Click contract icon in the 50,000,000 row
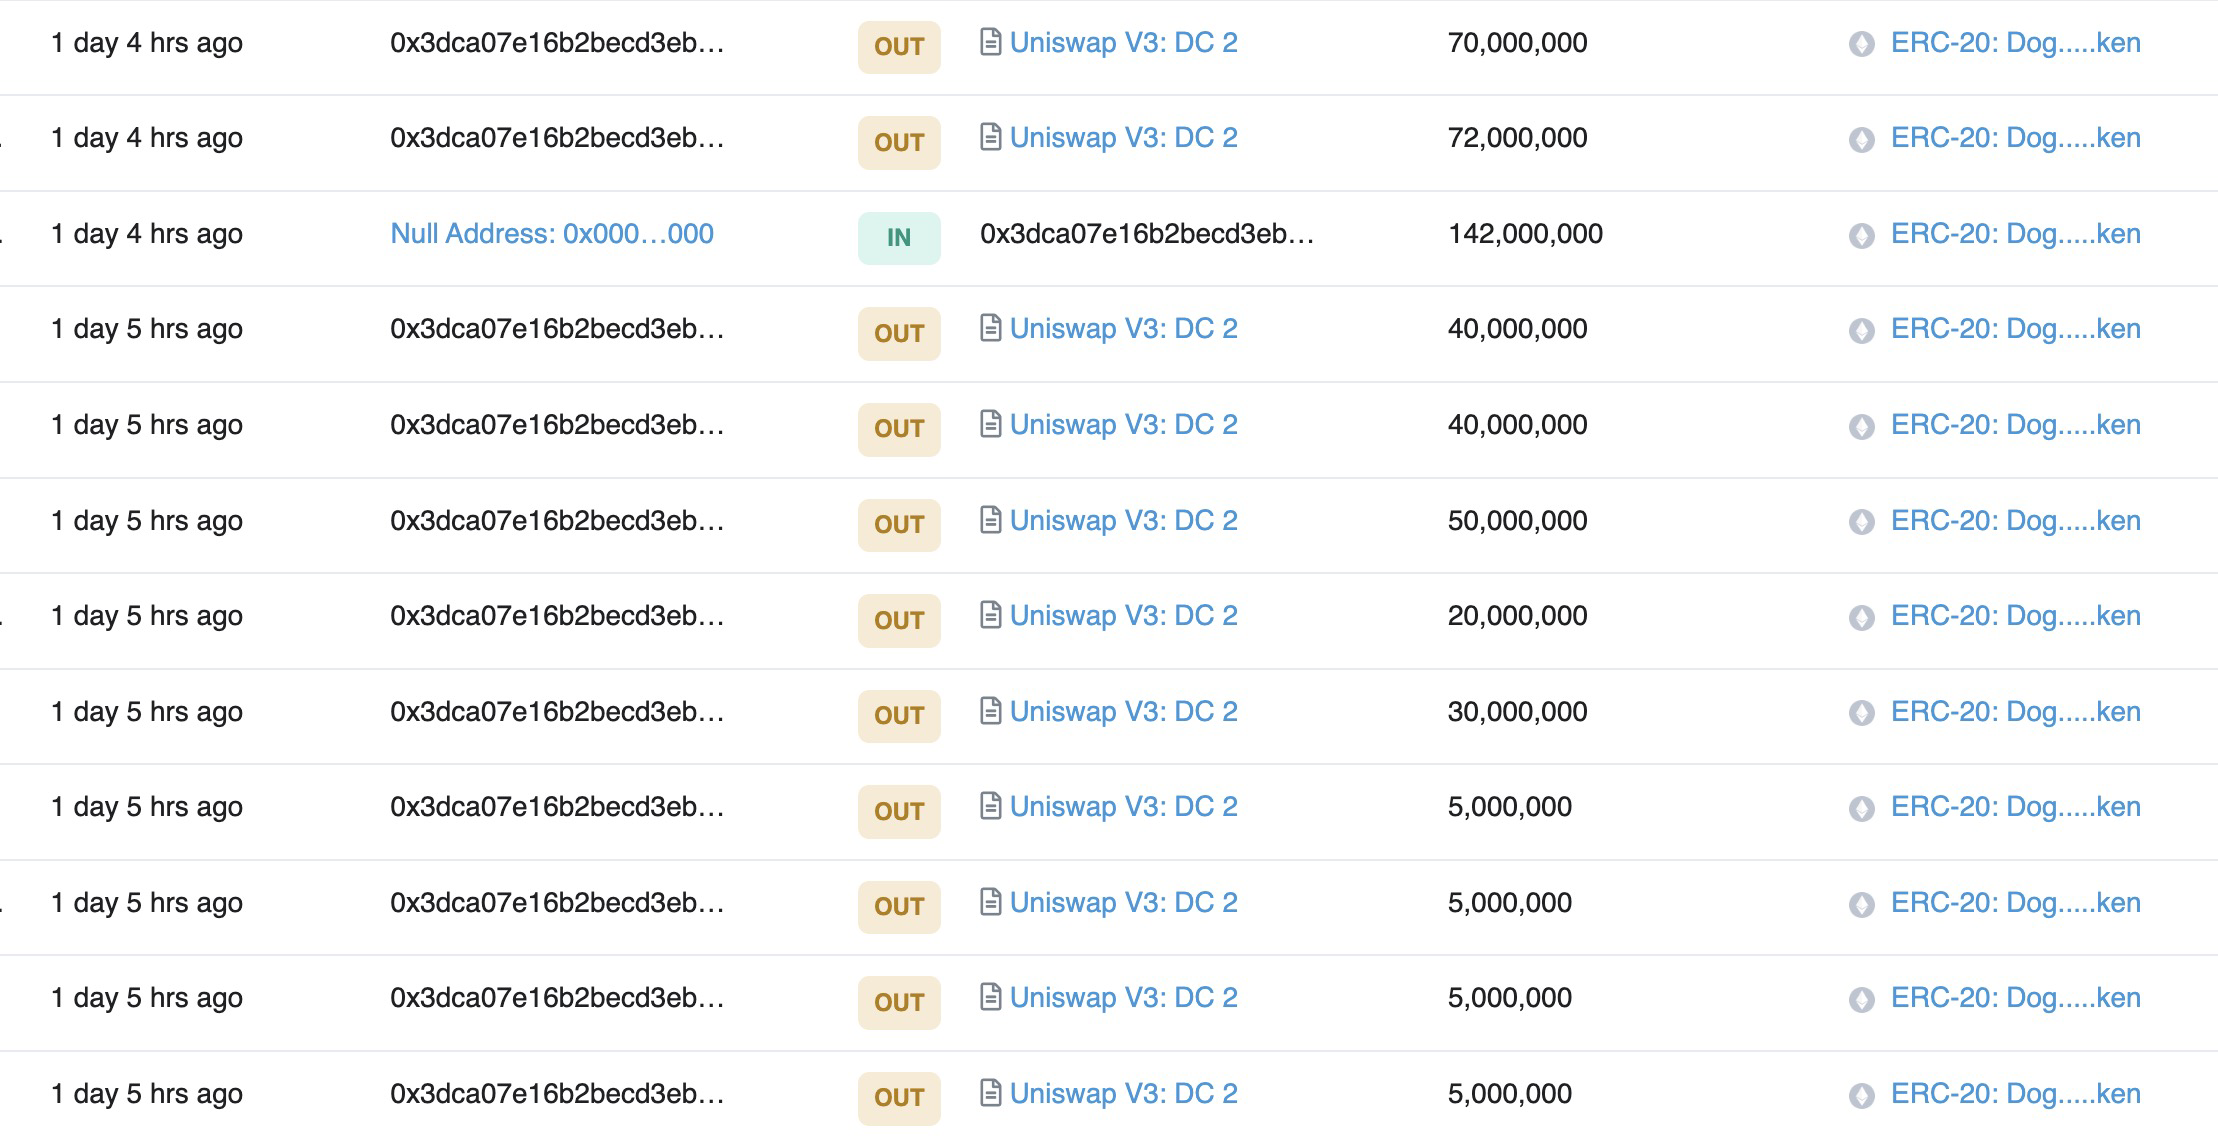The height and width of the screenshot is (1148, 2218). [x=990, y=520]
